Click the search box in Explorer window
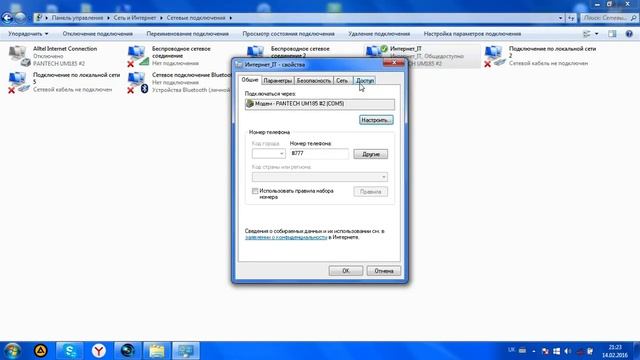The width and height of the screenshot is (640, 360). [609, 18]
